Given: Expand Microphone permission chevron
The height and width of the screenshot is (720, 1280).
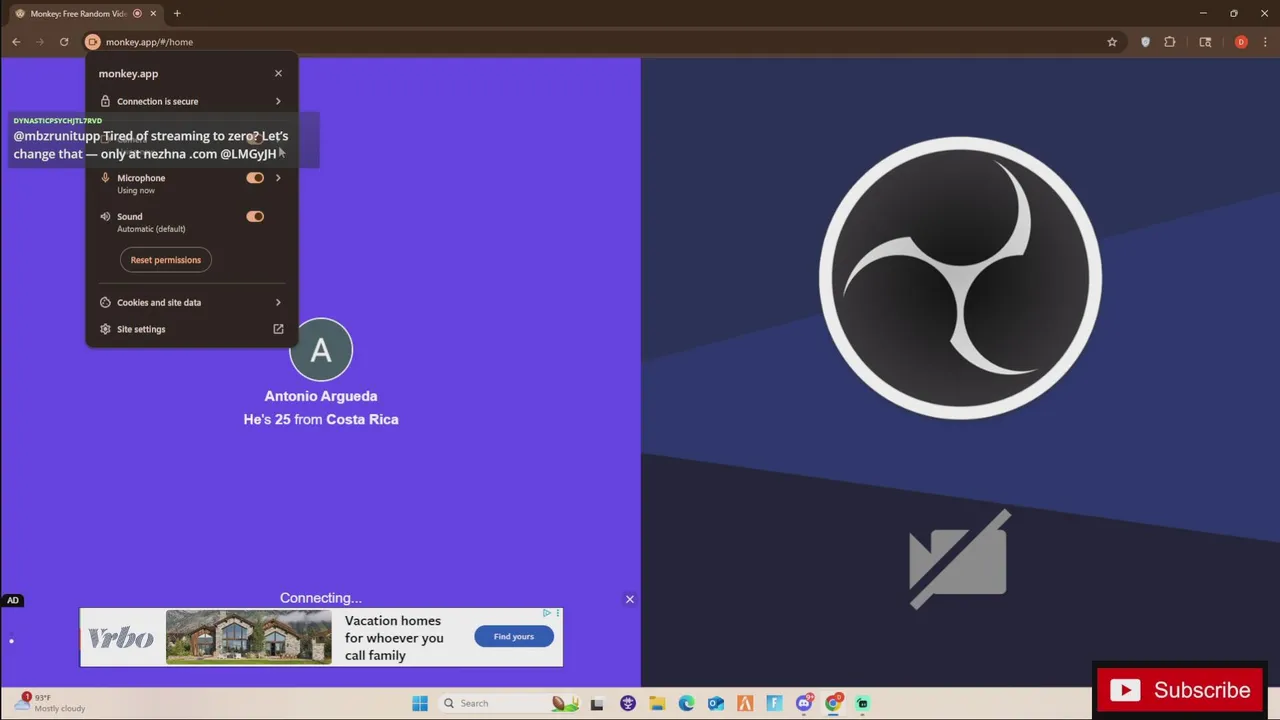Looking at the screenshot, I should (x=278, y=178).
